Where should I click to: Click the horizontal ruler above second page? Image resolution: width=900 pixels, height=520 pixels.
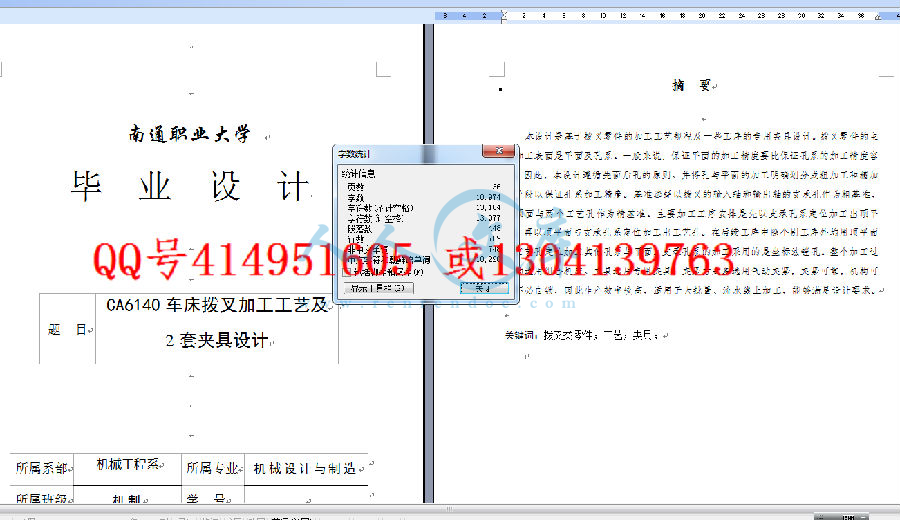[667, 15]
